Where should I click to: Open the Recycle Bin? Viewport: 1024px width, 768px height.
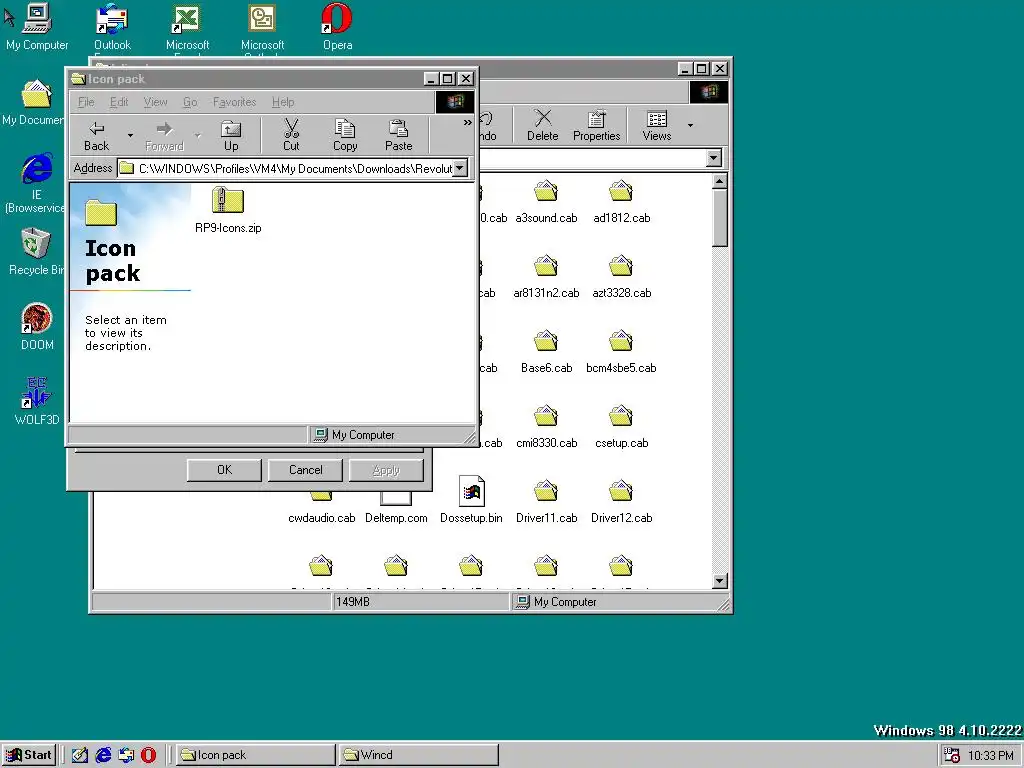[x=35, y=251]
